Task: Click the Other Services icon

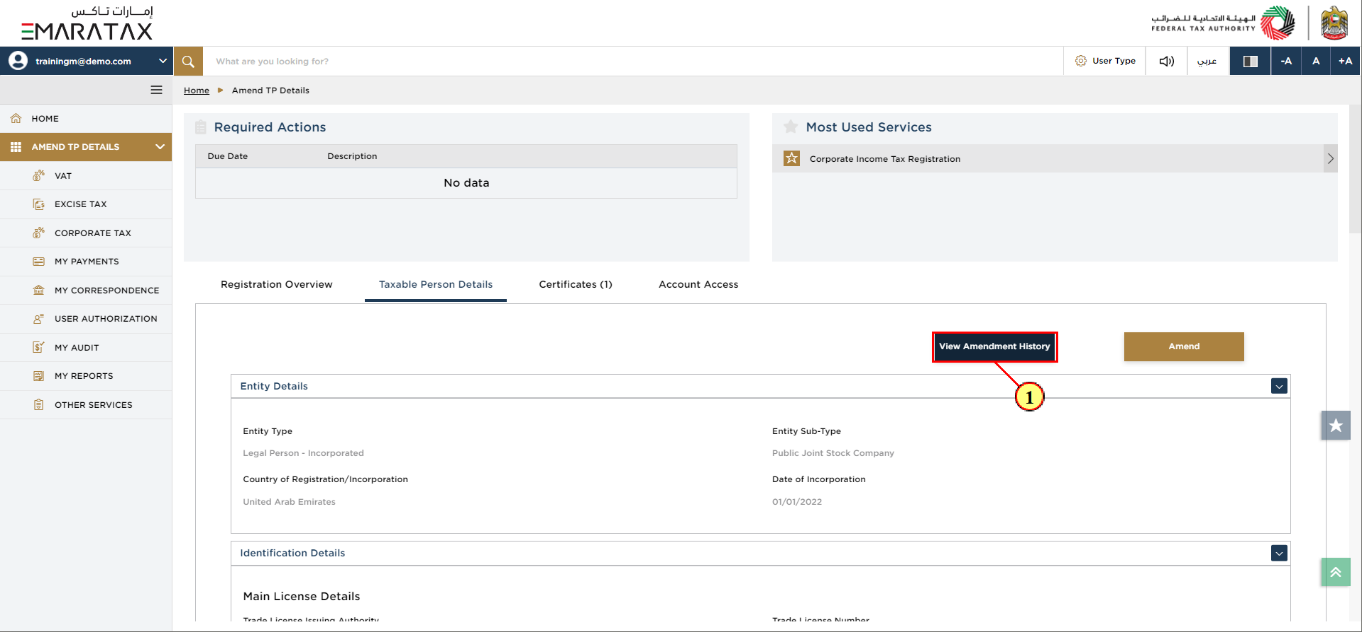Action: click(39, 405)
